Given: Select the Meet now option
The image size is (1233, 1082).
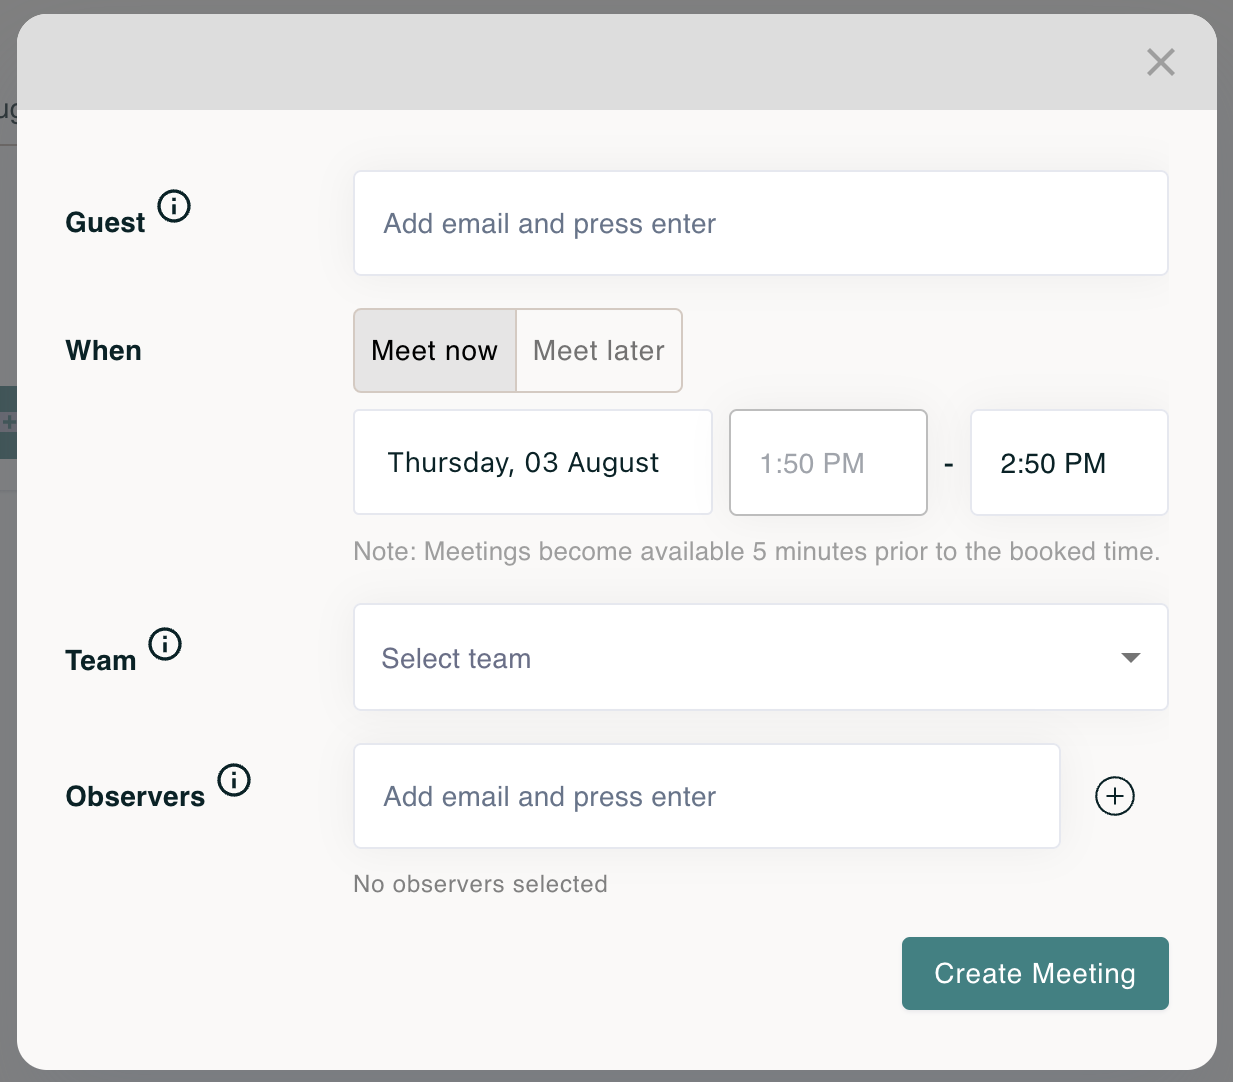Looking at the screenshot, I should (x=434, y=350).
